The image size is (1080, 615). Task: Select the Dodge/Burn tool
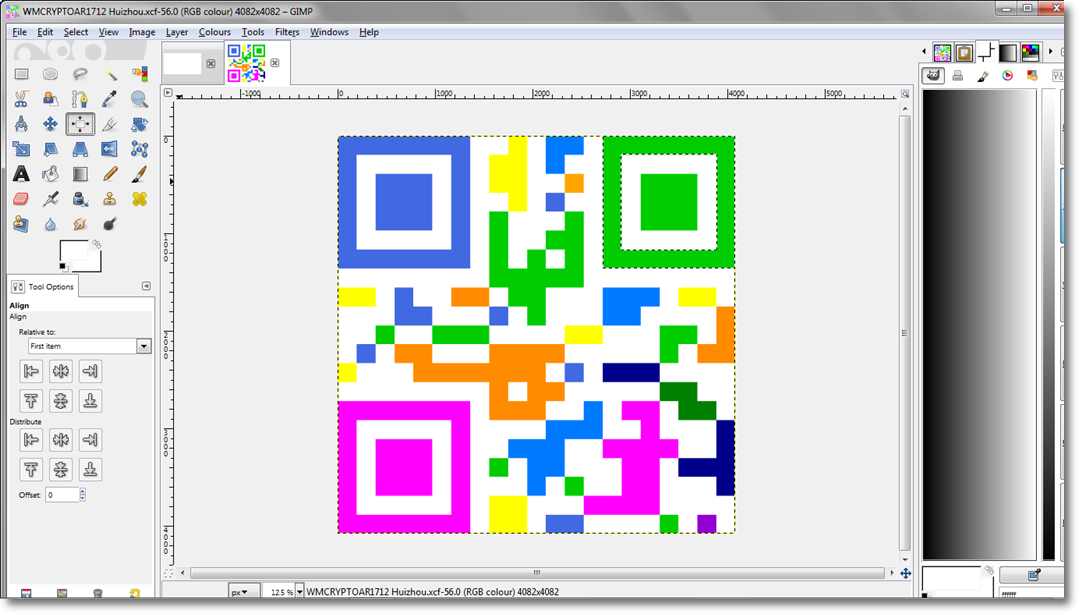tap(110, 224)
